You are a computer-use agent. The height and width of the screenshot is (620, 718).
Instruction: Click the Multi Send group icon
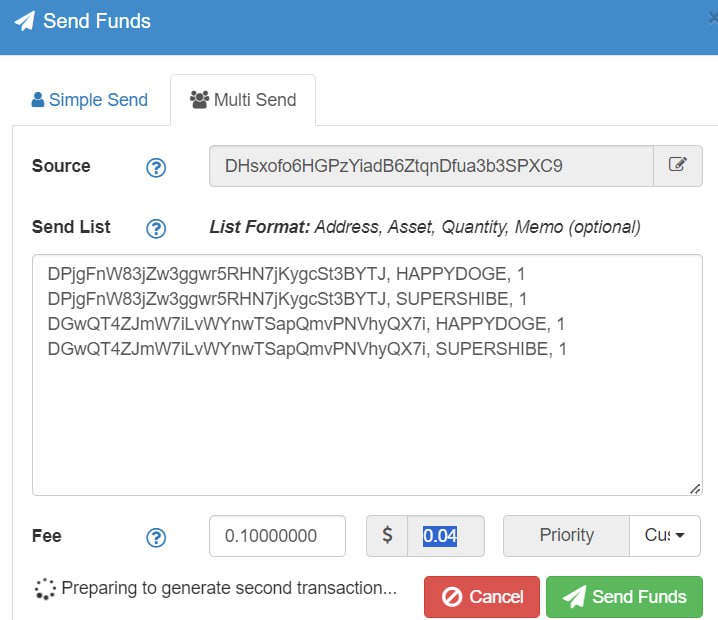click(199, 99)
